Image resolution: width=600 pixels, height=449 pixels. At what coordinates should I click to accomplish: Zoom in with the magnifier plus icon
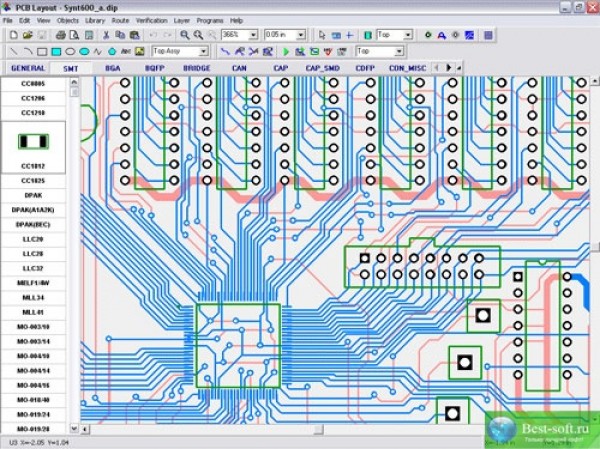click(x=184, y=35)
